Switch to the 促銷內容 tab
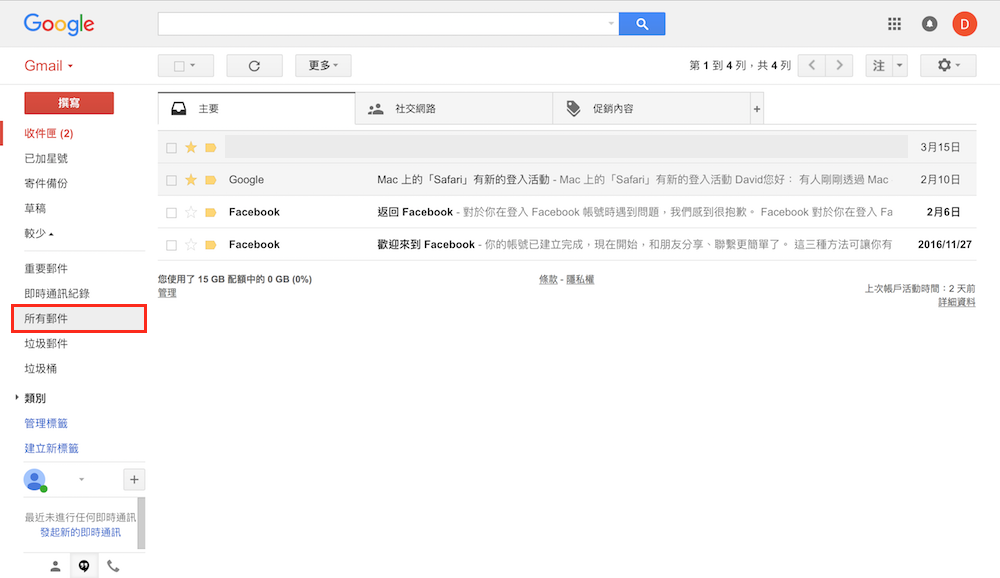 point(652,108)
